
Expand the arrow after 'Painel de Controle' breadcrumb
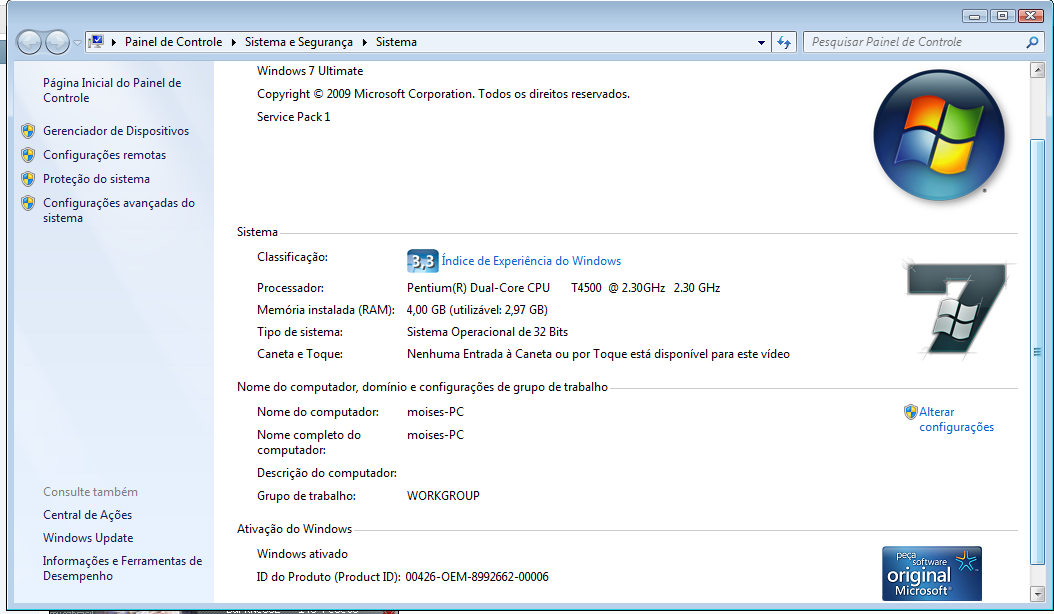(x=234, y=42)
